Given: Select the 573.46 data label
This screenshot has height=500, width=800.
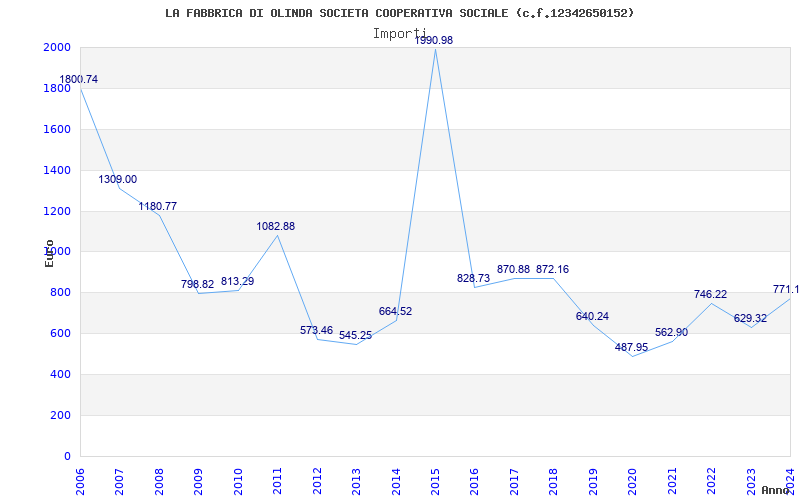Looking at the screenshot, I should (316, 331).
